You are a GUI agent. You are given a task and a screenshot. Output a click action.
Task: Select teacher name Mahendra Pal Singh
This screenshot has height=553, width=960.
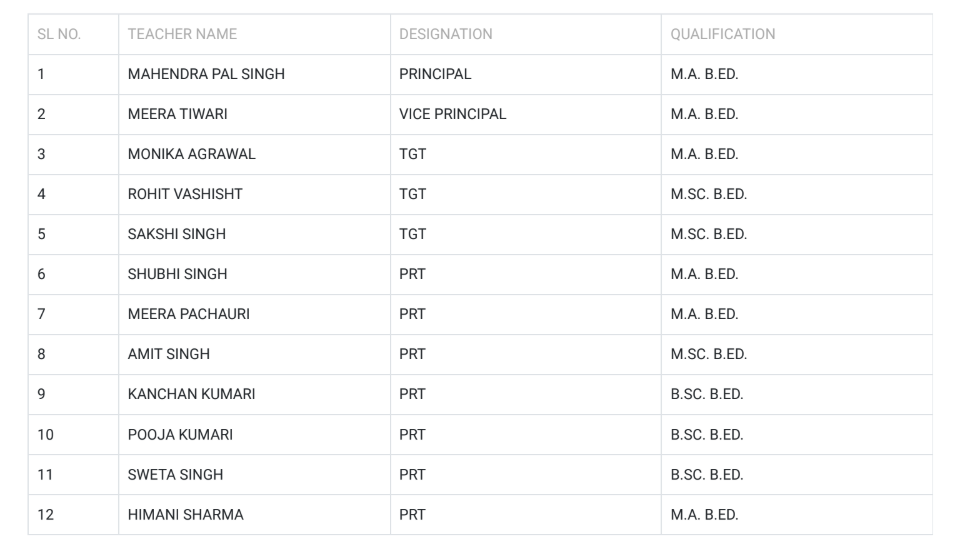point(206,74)
